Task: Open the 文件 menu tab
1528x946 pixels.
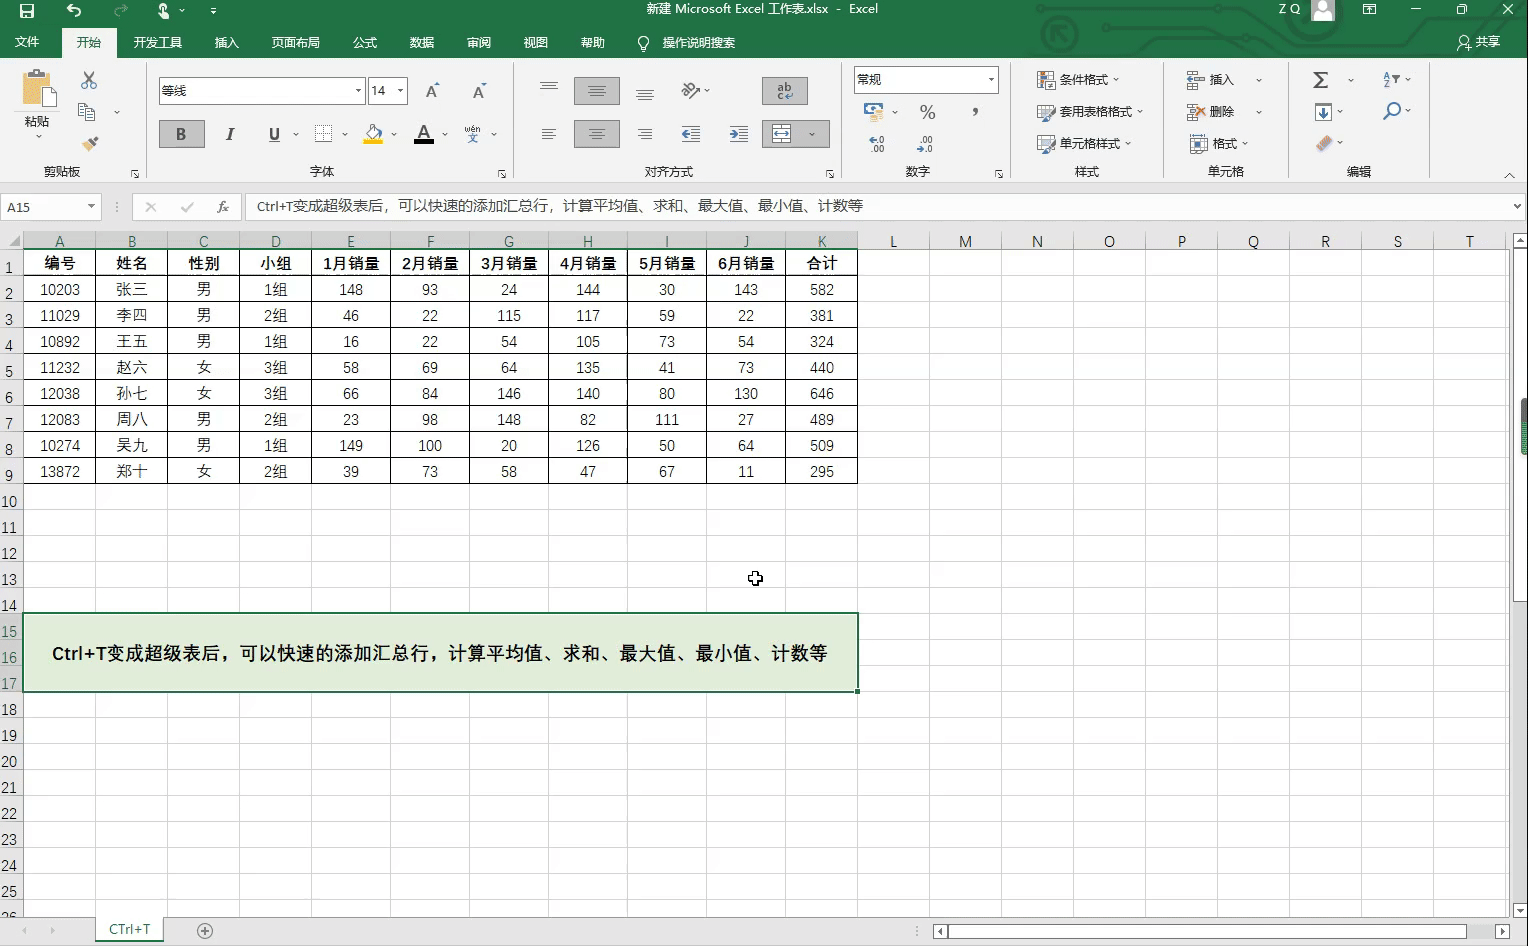Action: pyautogui.click(x=27, y=42)
